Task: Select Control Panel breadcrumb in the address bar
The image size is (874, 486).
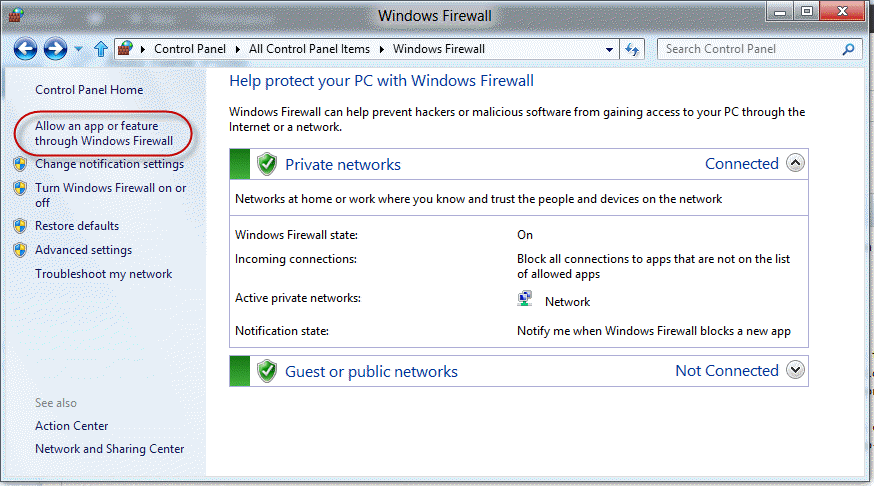Action: [190, 49]
